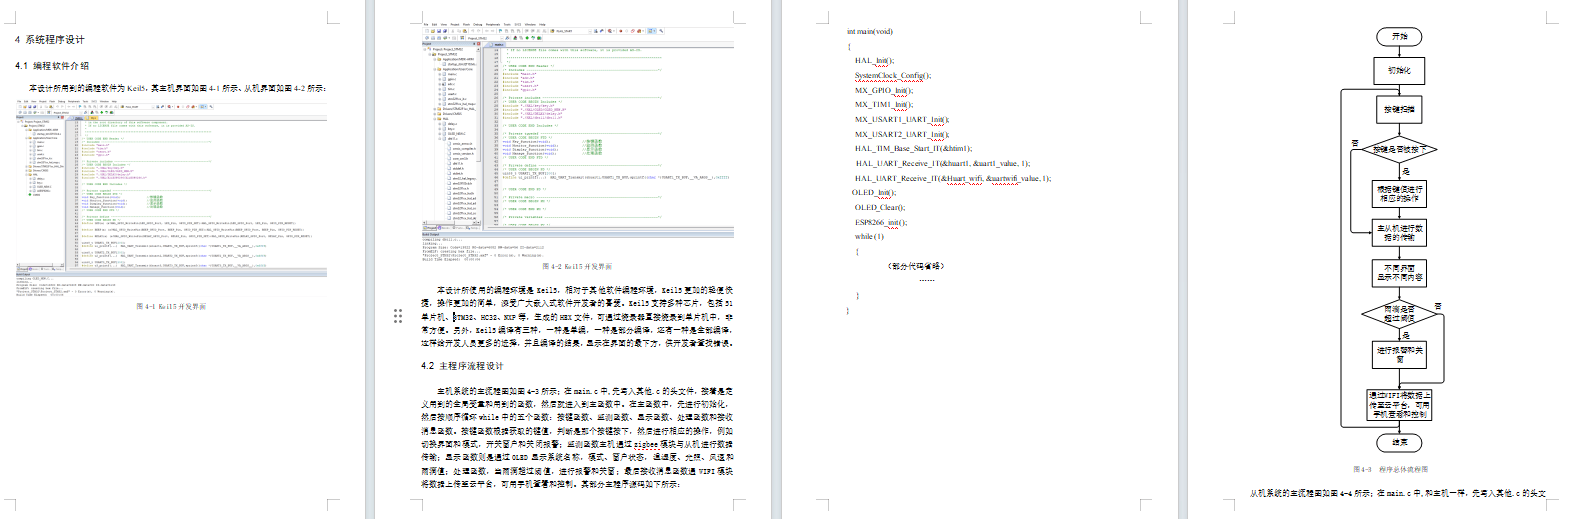The height and width of the screenshot is (519, 1569).
Task: Click heading 4.1 编程软件介绍
Action: pyautogui.click(x=52, y=66)
